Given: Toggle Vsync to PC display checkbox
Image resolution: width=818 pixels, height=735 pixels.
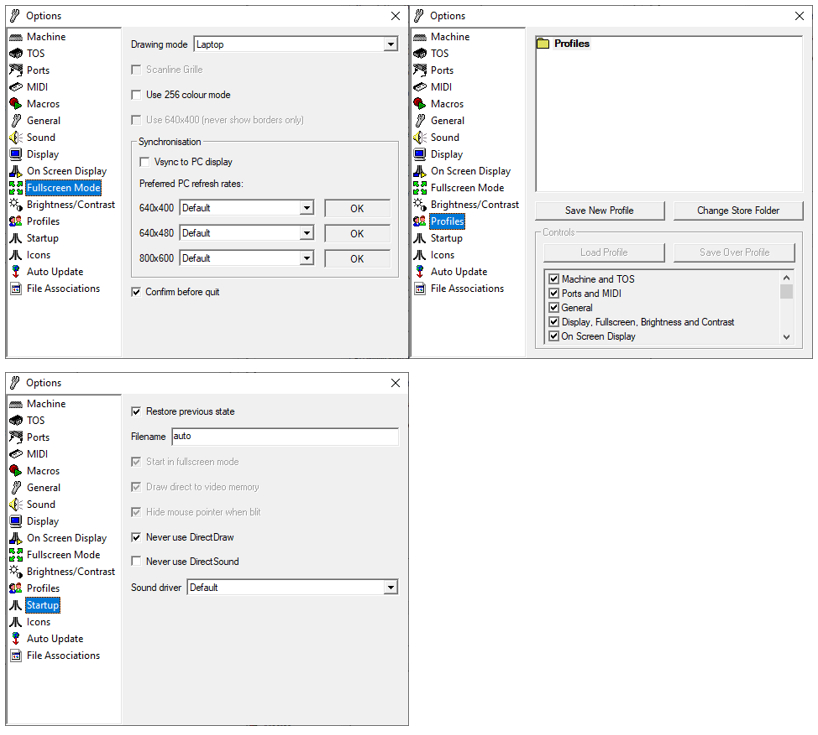Looking at the screenshot, I should click(x=145, y=162).
